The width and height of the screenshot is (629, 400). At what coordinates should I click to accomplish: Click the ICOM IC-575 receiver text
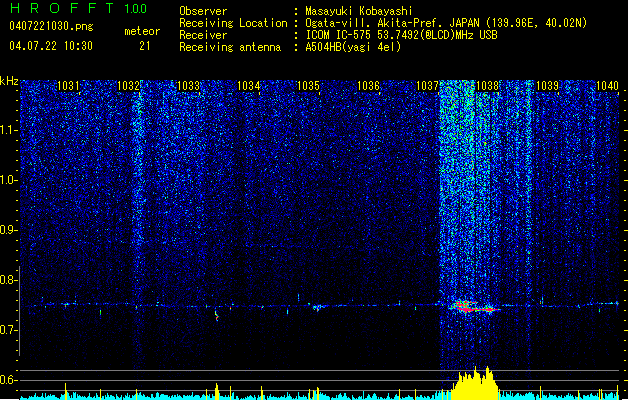coord(401,35)
